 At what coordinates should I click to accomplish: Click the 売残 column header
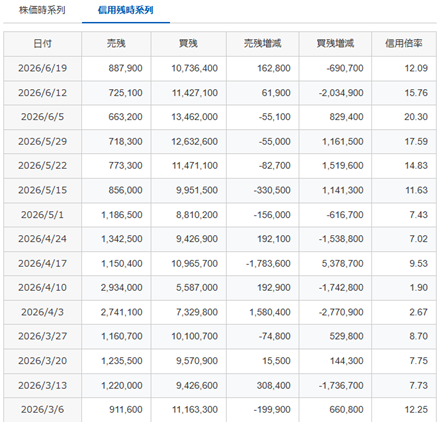116,44
